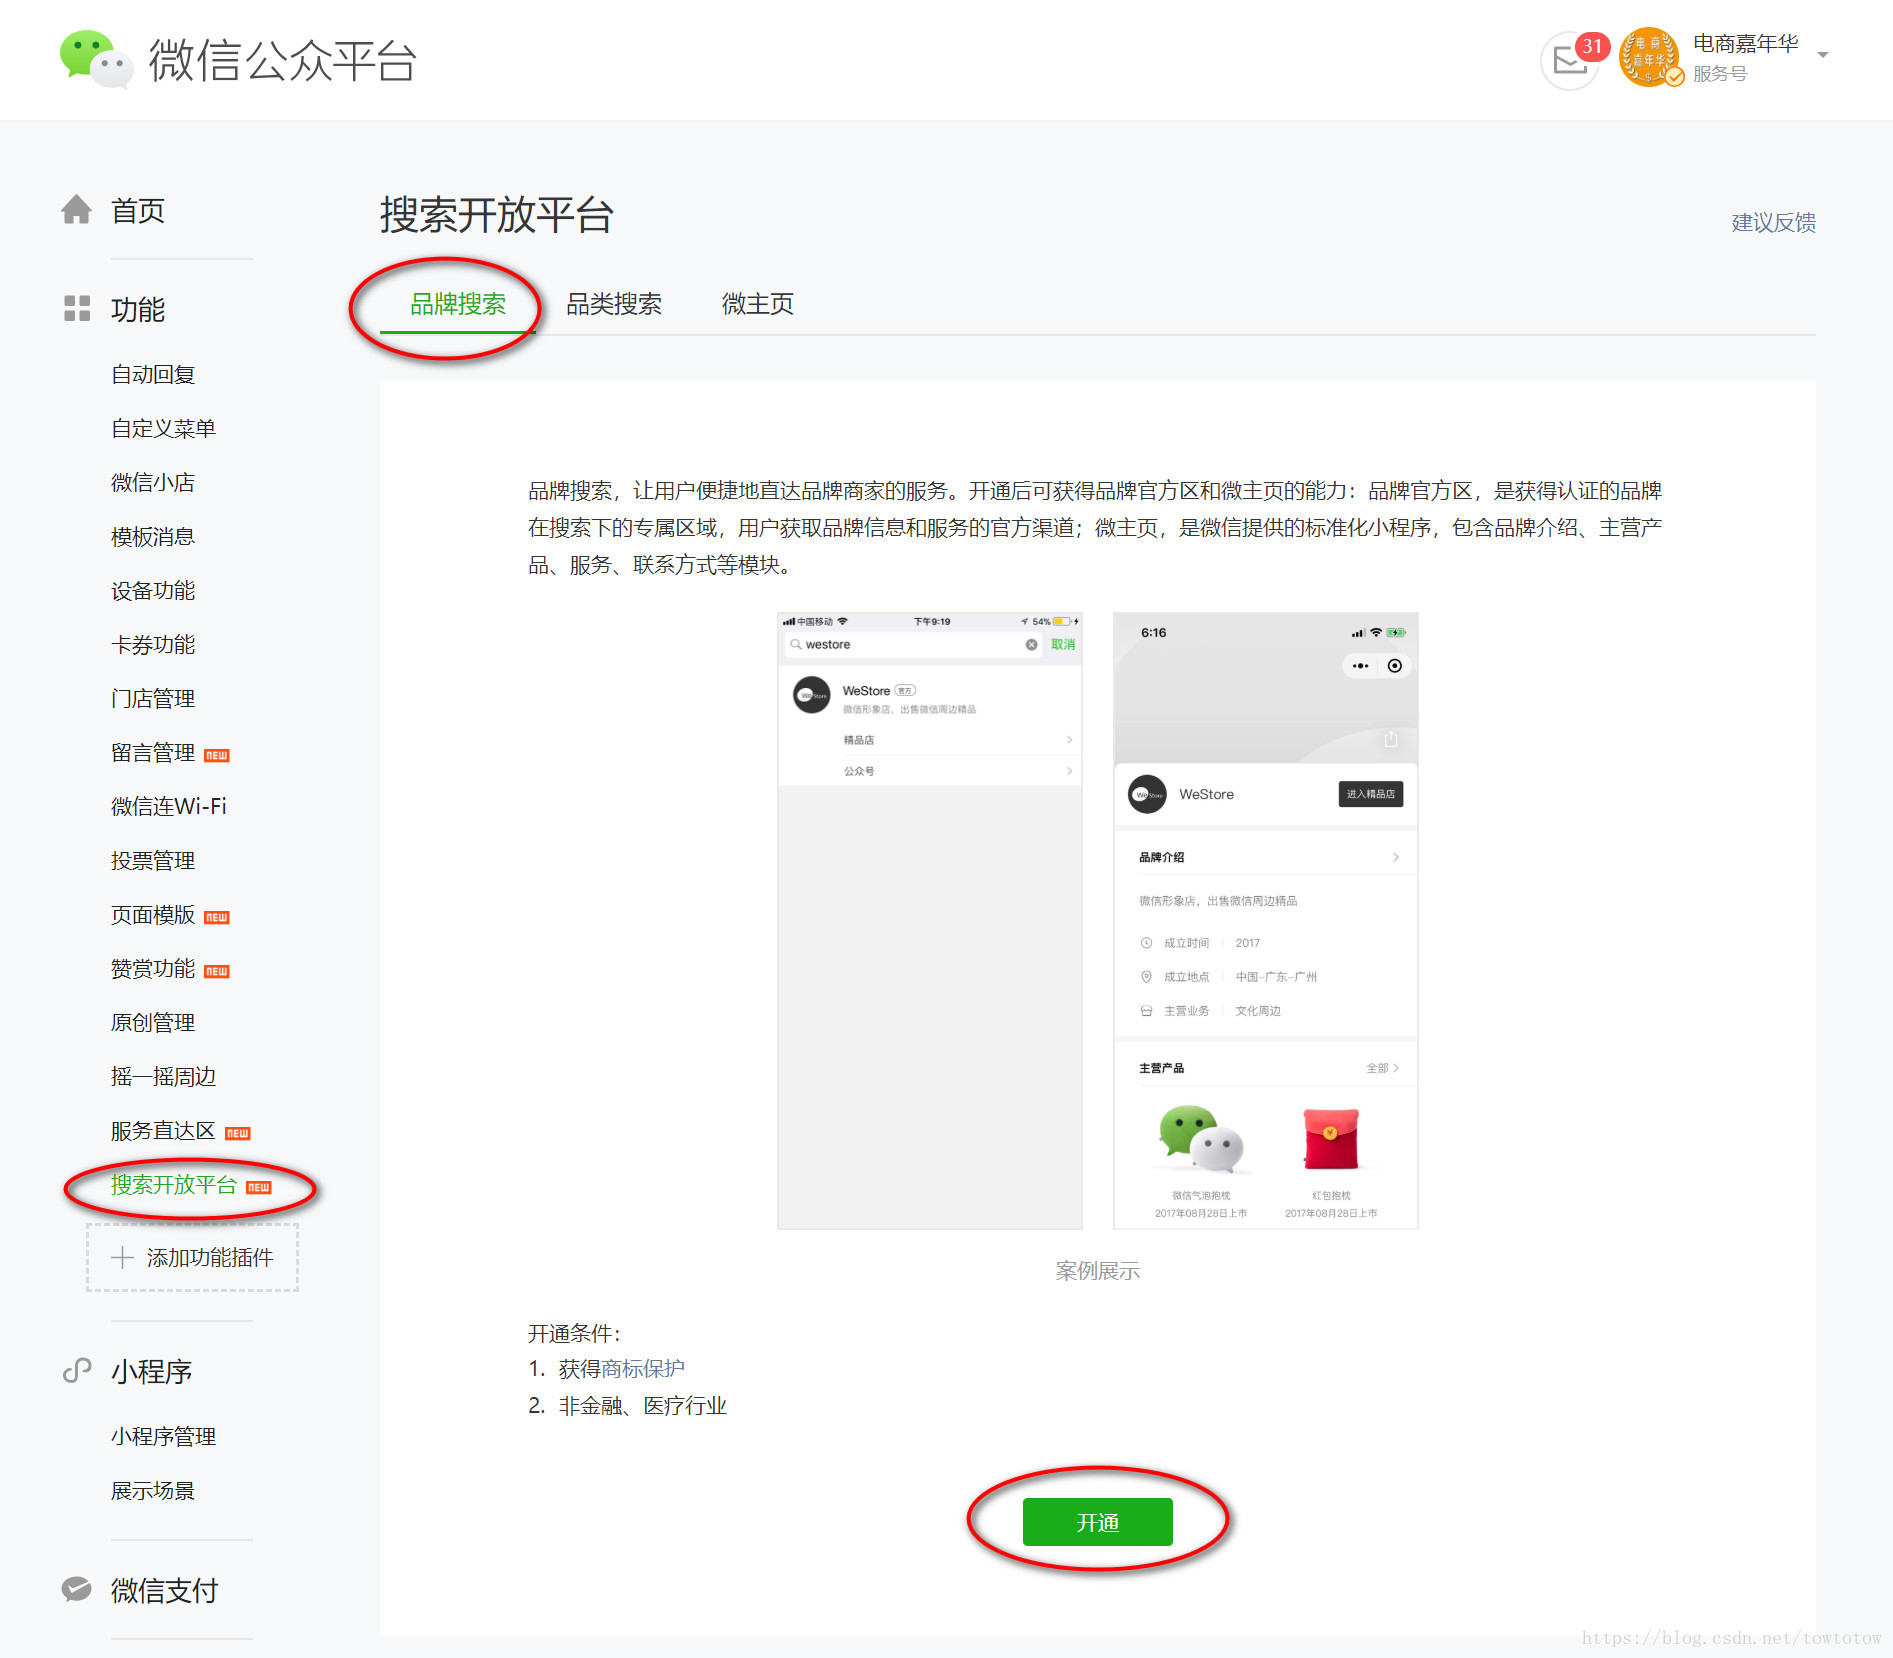Image resolution: width=1893 pixels, height=1658 pixels.
Task: Click the 31 unread notification badge
Action: pos(1592,46)
